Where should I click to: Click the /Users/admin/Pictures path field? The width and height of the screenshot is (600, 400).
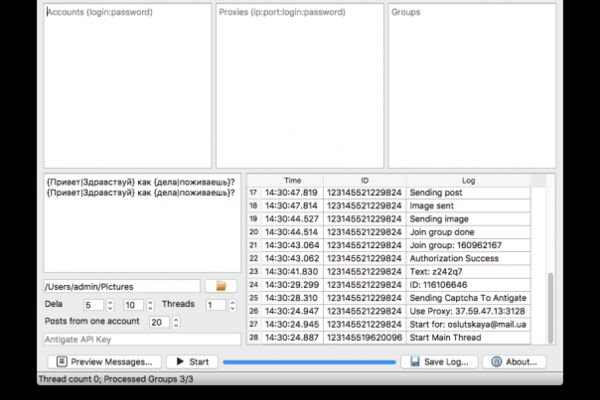coord(122,286)
